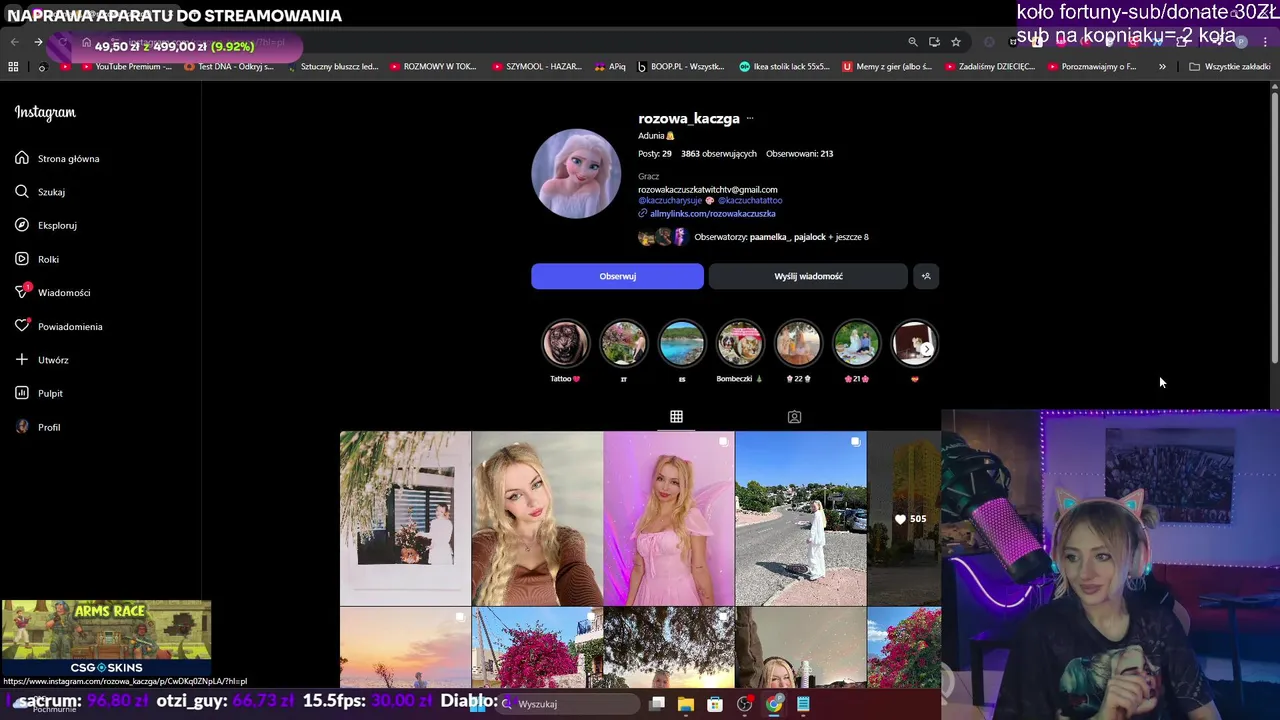This screenshot has height=720, width=1280.
Task: Open Wiadomości messages with badge
Action: [53, 292]
